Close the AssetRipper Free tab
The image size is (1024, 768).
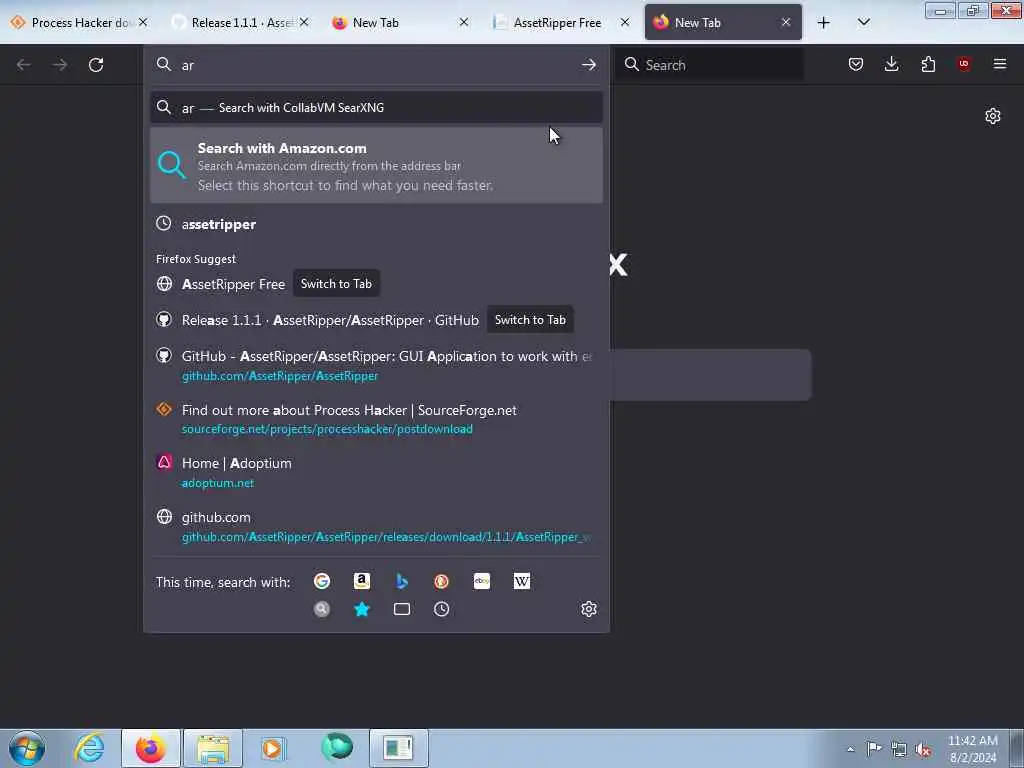[625, 22]
